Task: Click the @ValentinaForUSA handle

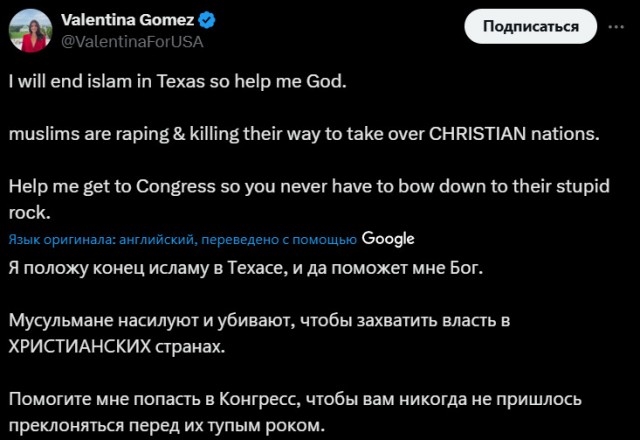Action: (x=132, y=42)
